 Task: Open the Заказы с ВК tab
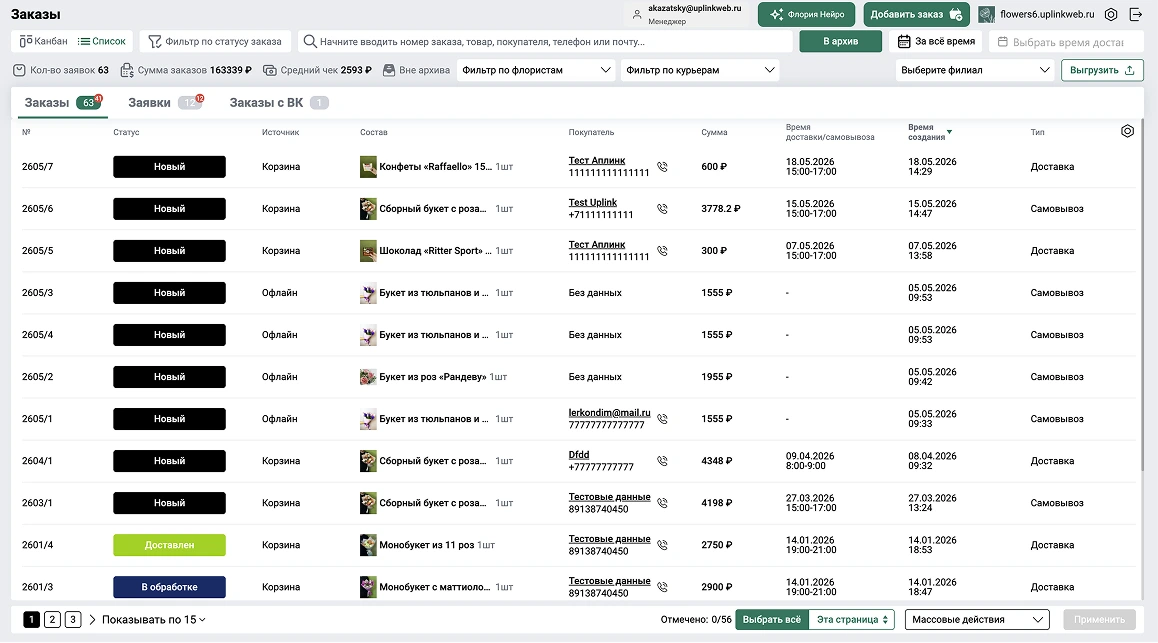coord(278,103)
